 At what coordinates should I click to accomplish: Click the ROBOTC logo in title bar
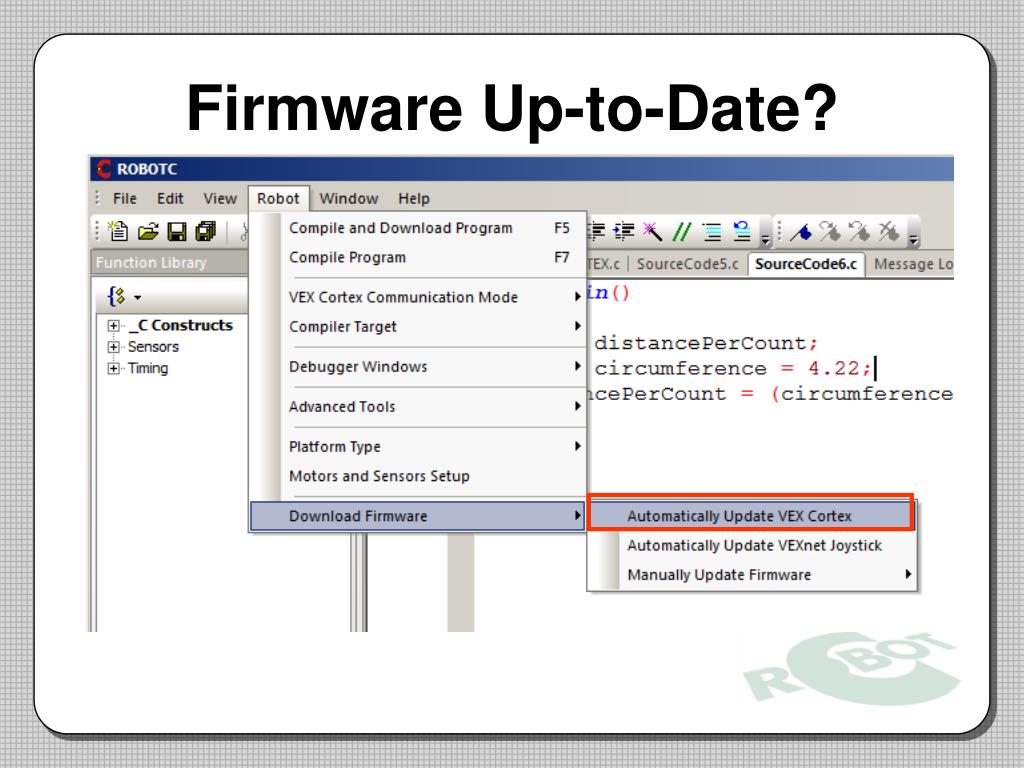coord(104,168)
